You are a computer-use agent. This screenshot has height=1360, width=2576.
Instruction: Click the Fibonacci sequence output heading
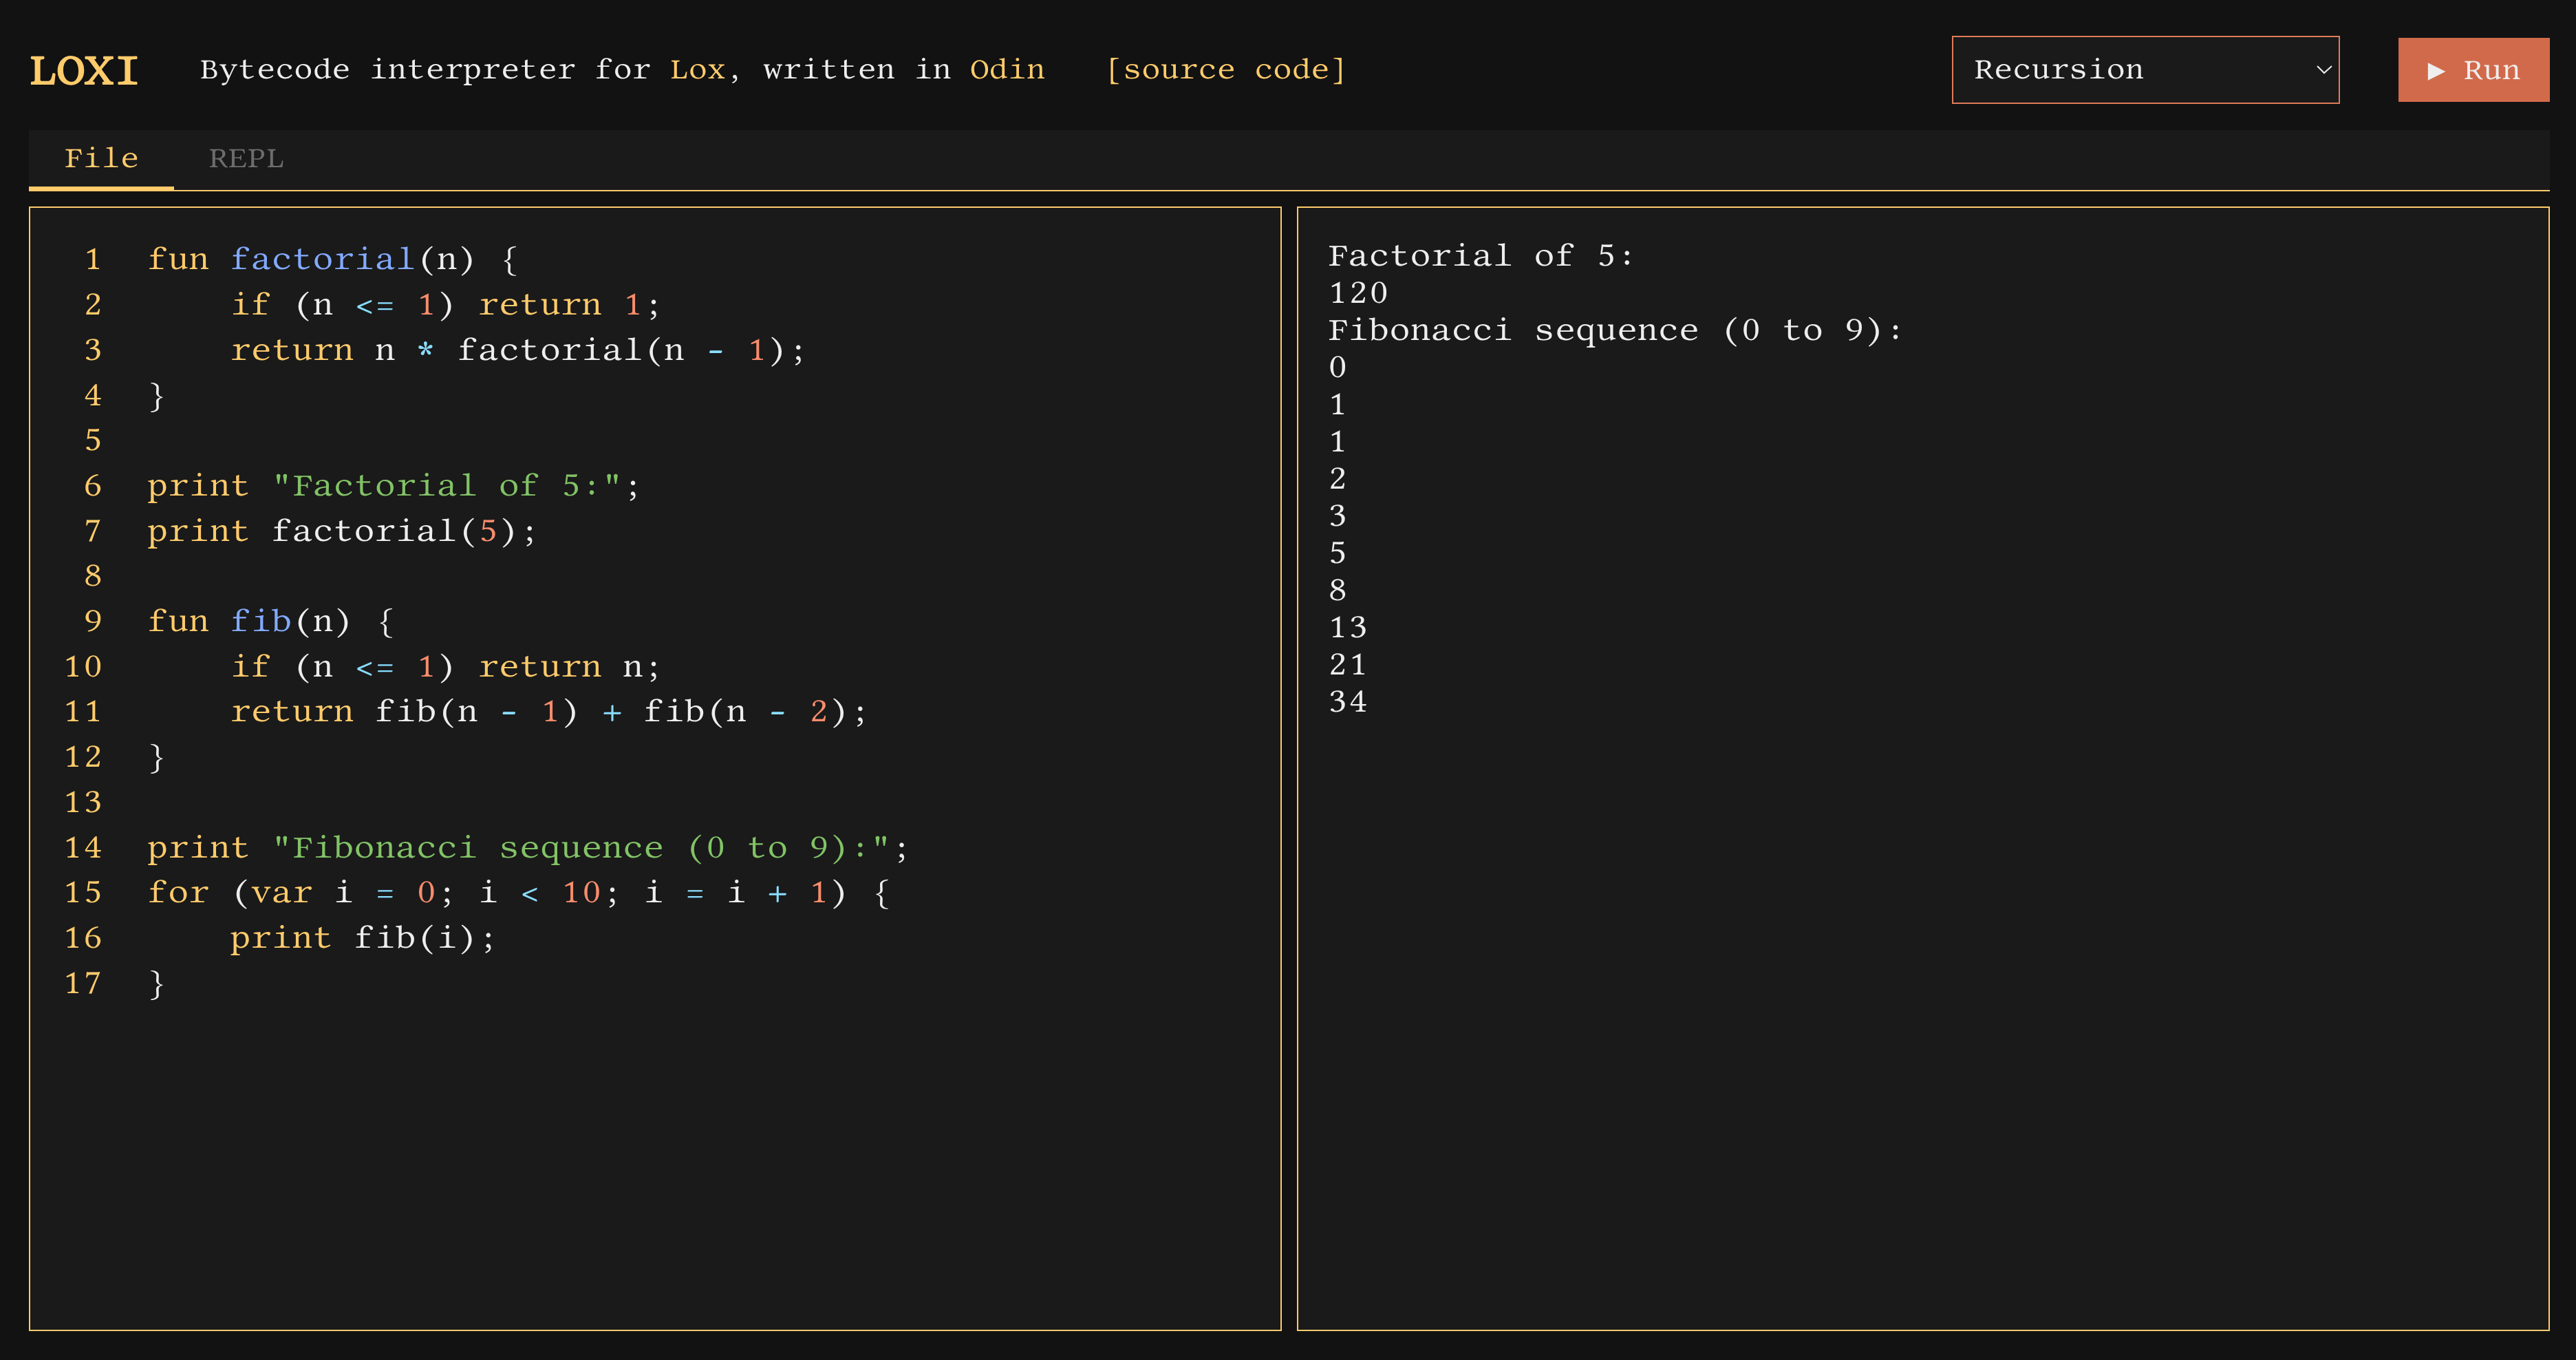(x=1614, y=330)
